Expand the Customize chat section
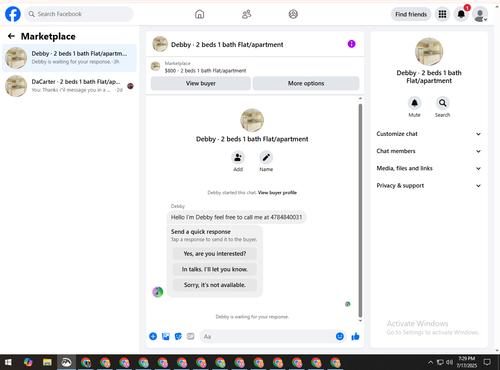 [x=429, y=134]
